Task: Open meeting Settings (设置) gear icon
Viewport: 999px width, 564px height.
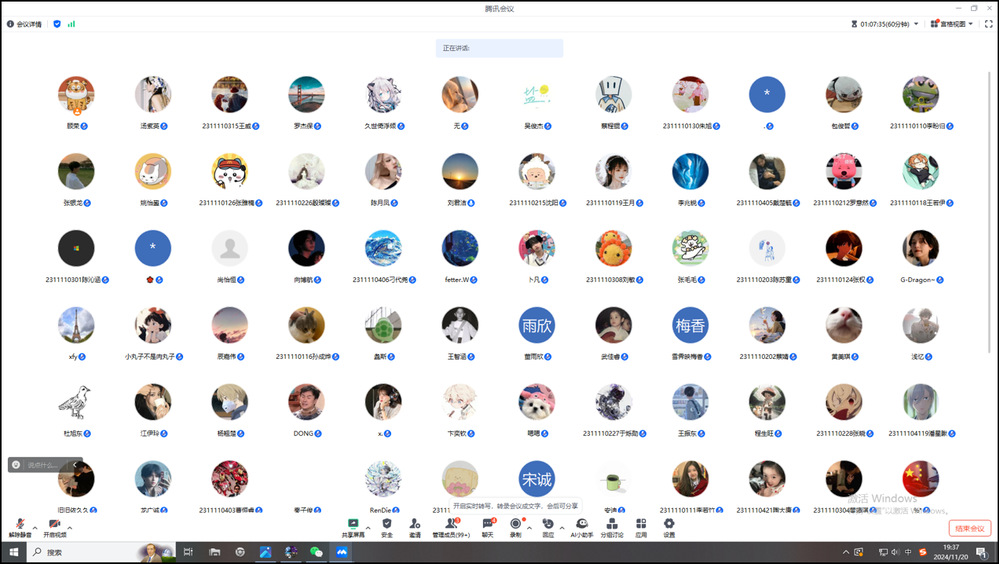Action: 669,525
